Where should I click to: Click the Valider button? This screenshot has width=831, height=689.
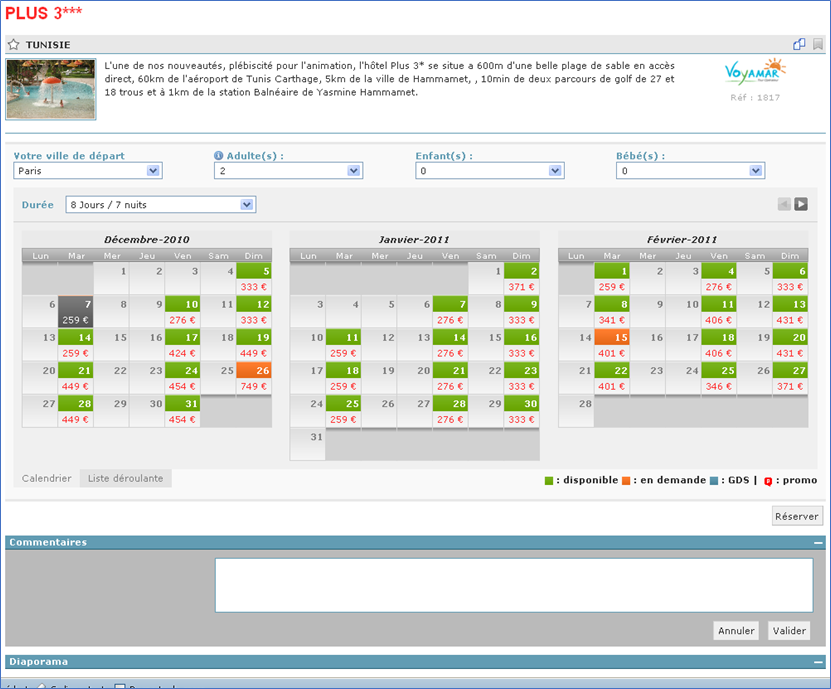pos(788,631)
